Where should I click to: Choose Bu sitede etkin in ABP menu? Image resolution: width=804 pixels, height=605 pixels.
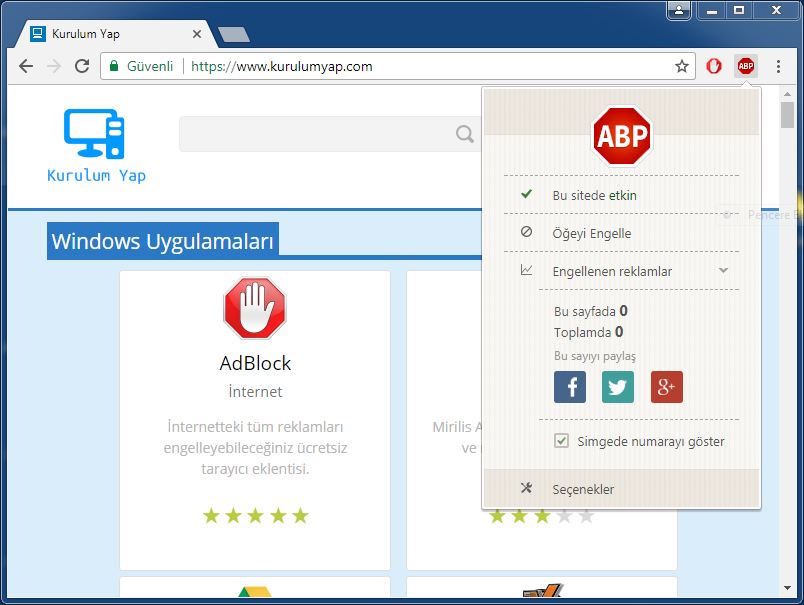coord(622,195)
